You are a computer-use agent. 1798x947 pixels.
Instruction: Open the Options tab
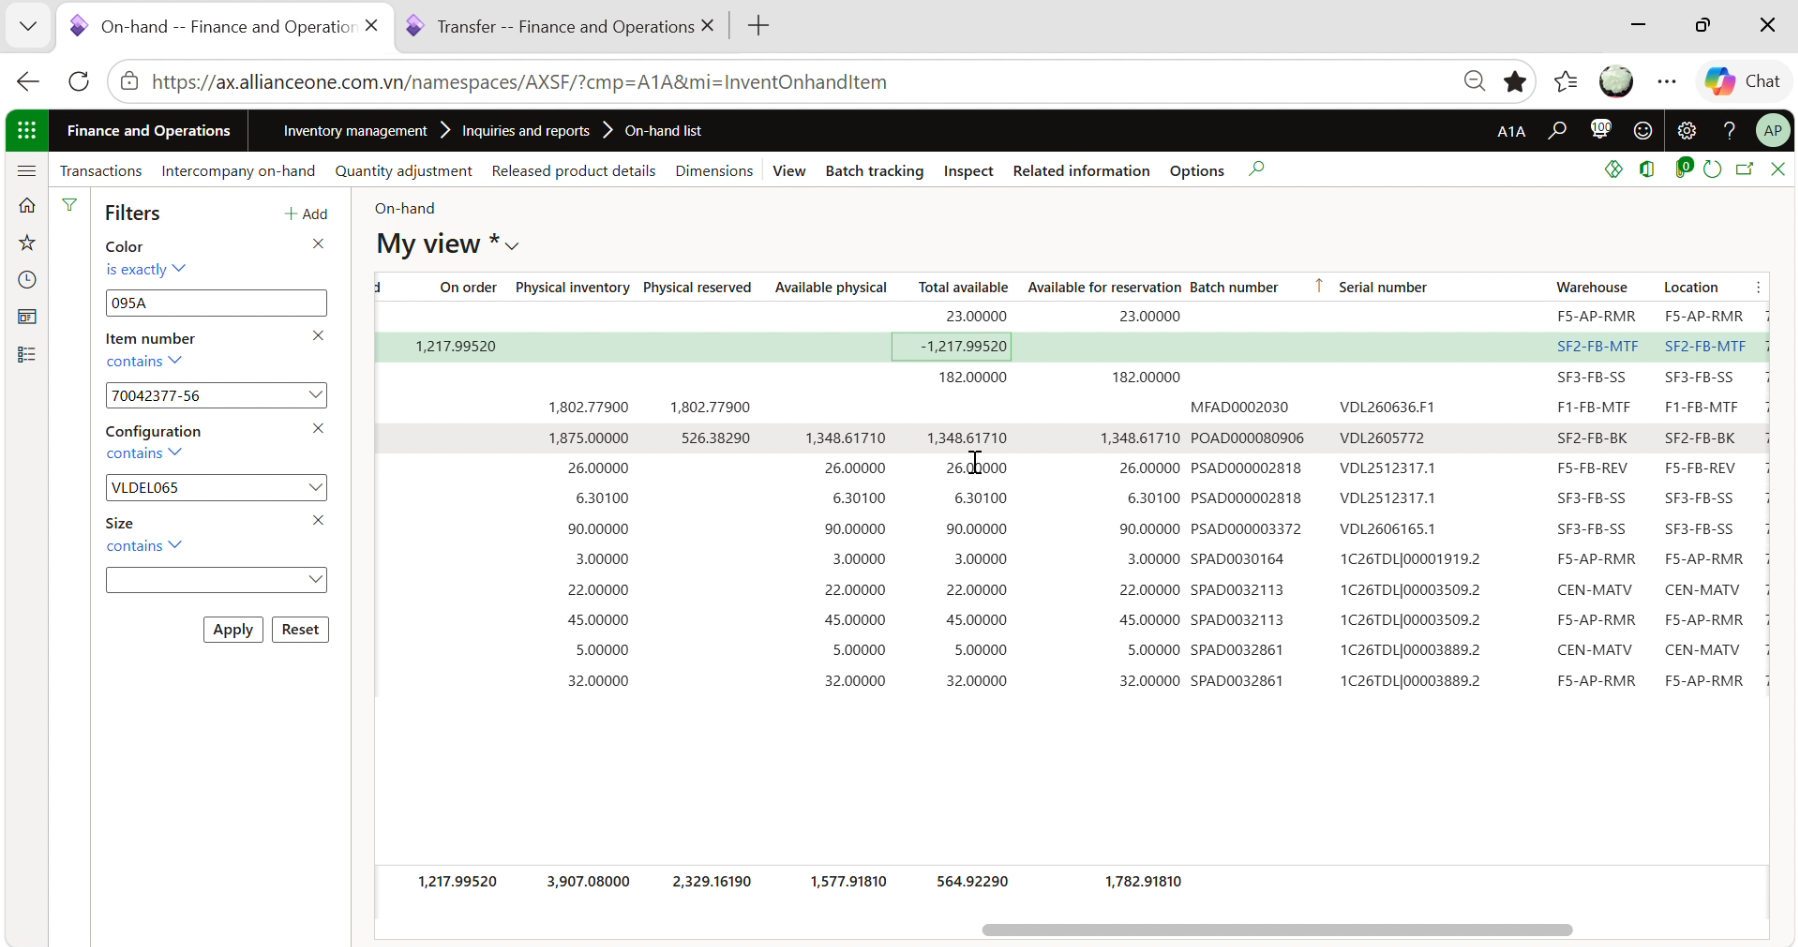coord(1197,171)
